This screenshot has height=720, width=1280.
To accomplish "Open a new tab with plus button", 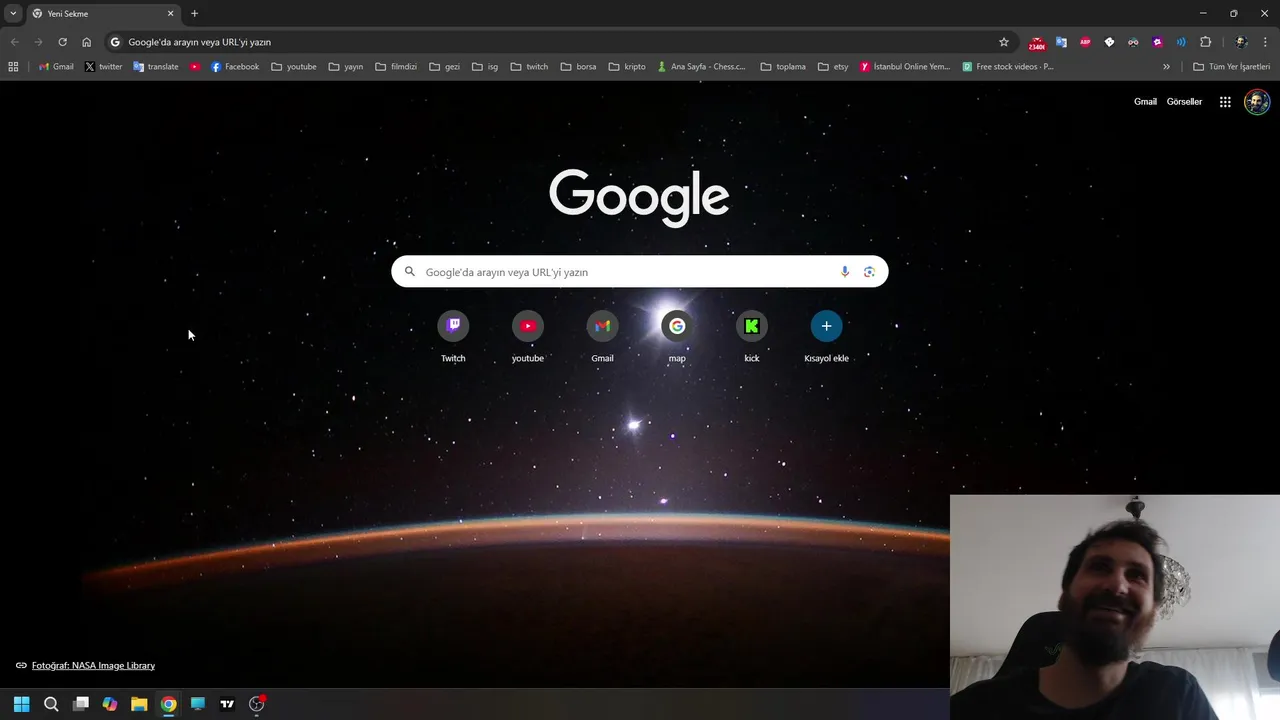I will (194, 14).
